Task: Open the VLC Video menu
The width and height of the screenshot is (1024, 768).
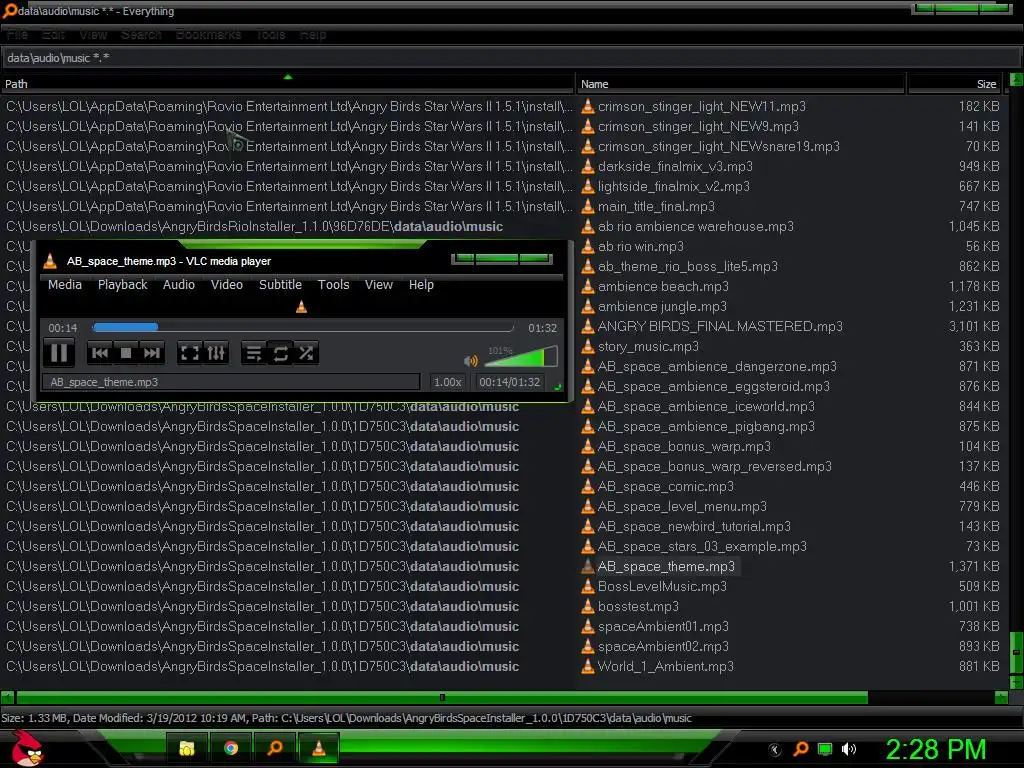Action: 227,285
